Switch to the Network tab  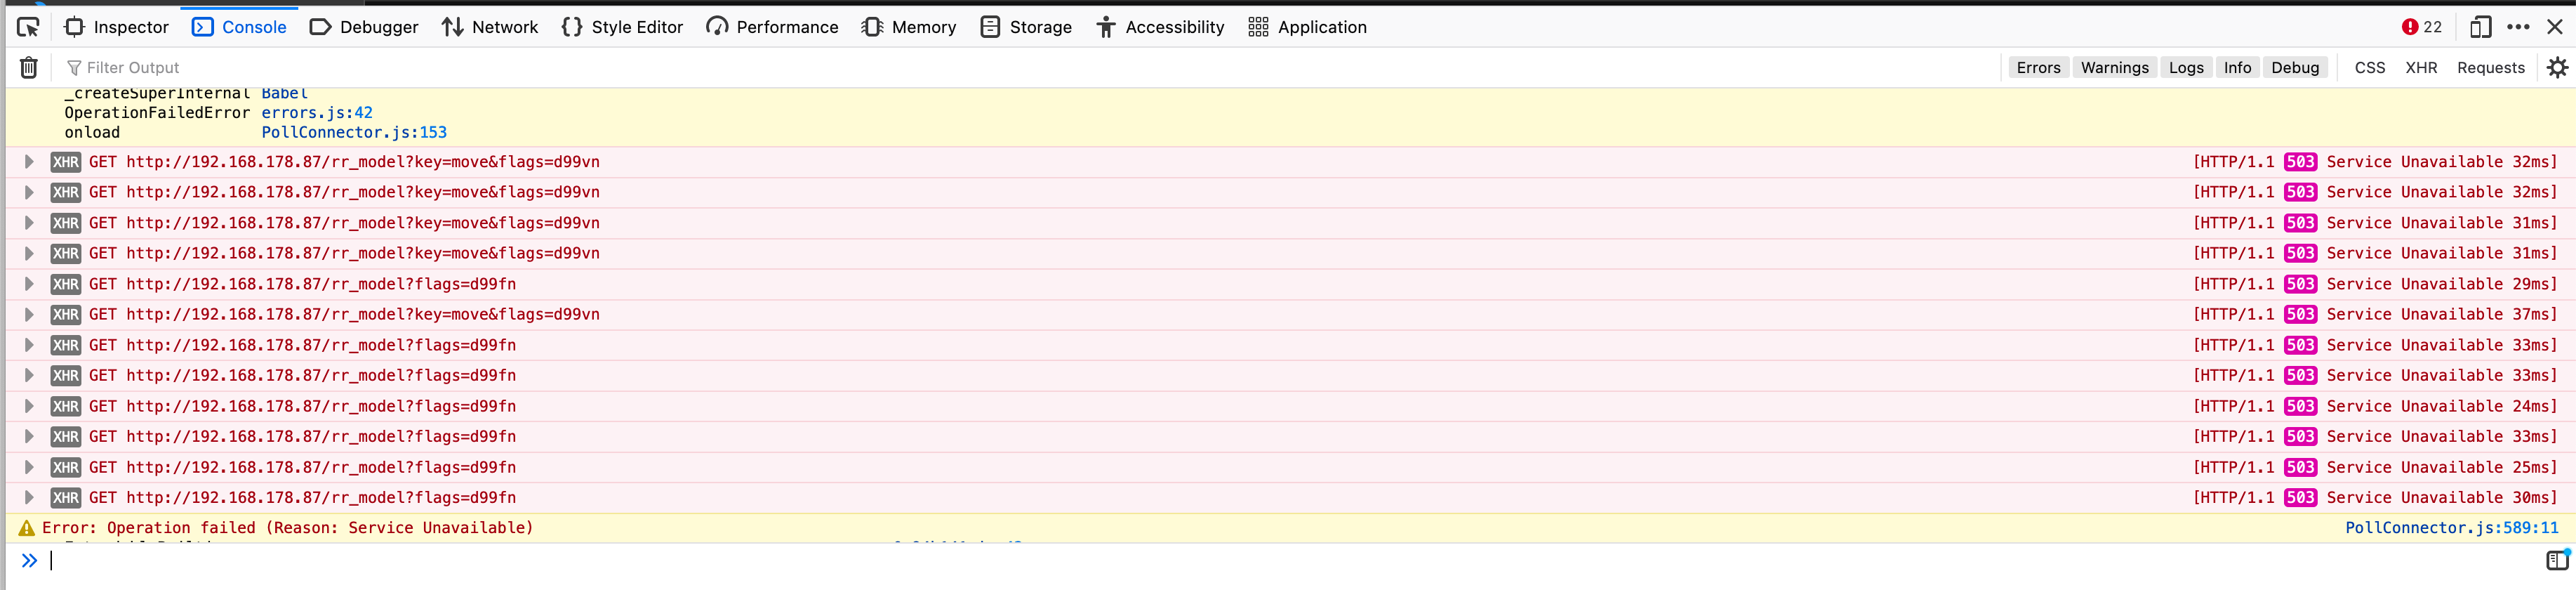[x=490, y=27]
